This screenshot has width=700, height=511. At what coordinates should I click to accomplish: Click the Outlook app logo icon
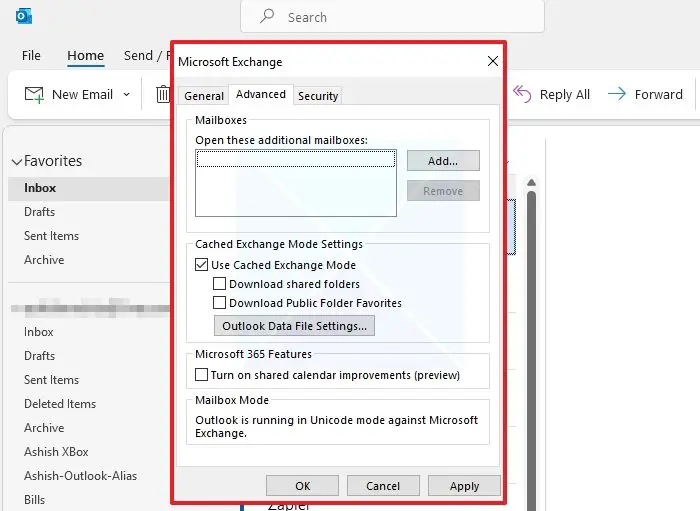(x=23, y=17)
